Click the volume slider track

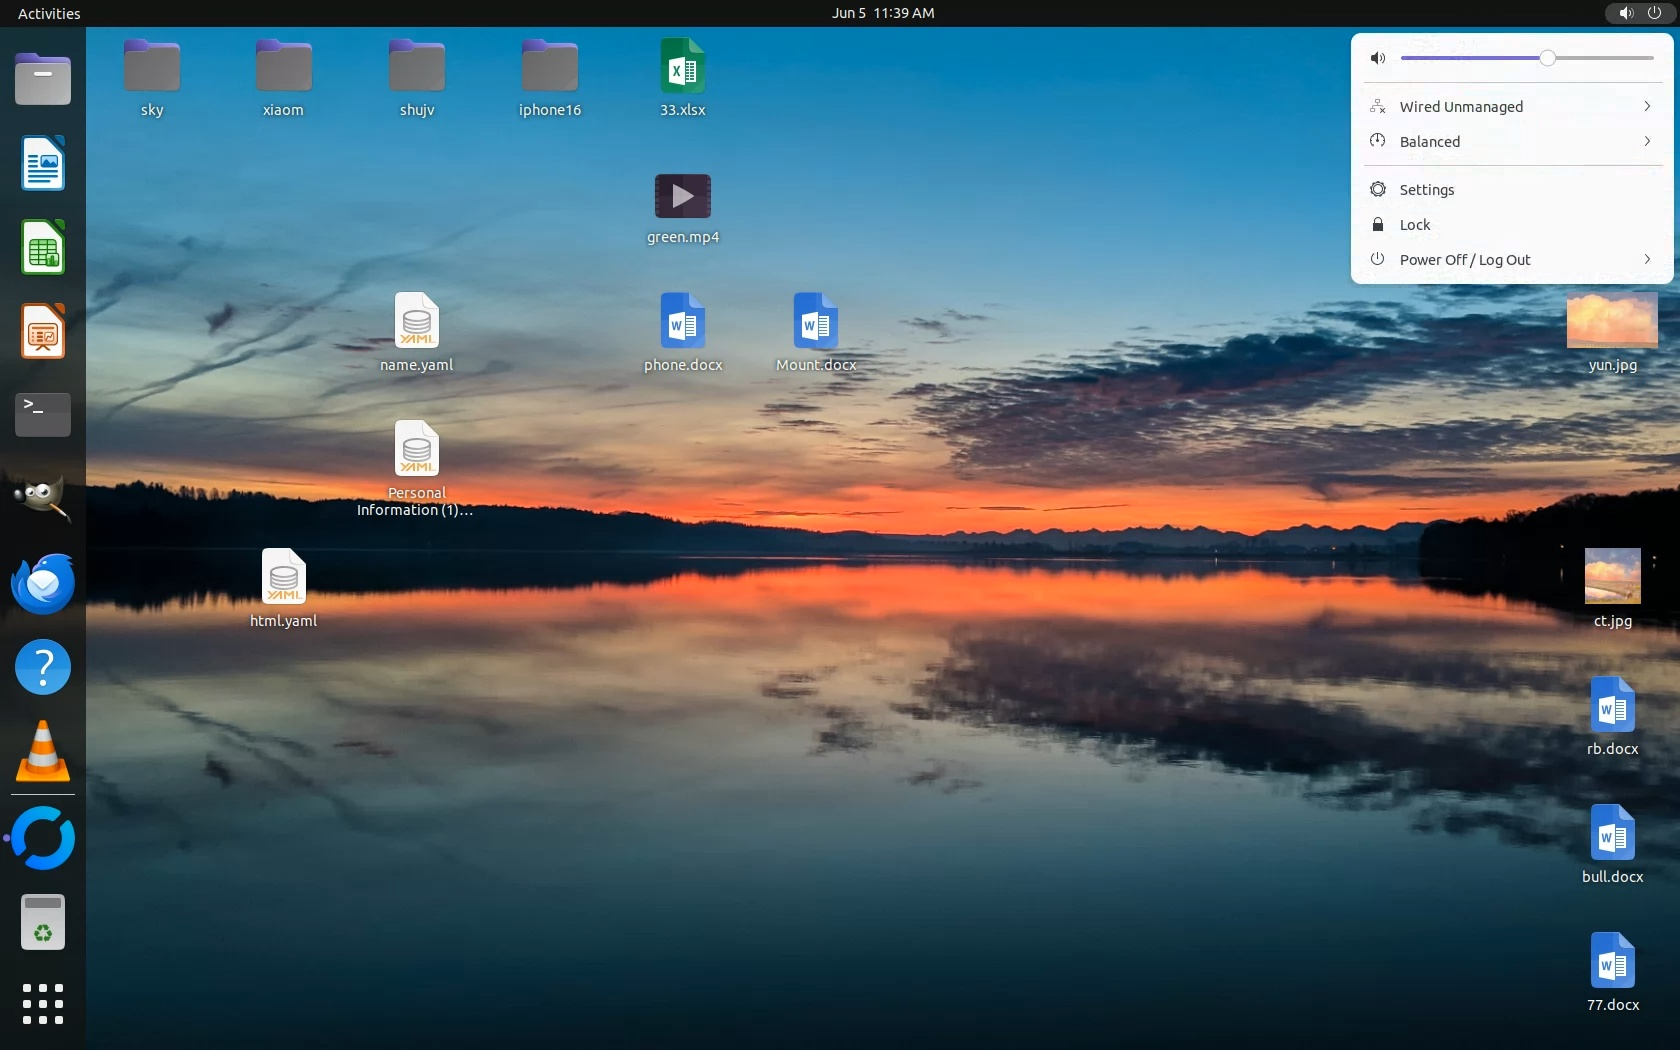pyautogui.click(x=1600, y=58)
